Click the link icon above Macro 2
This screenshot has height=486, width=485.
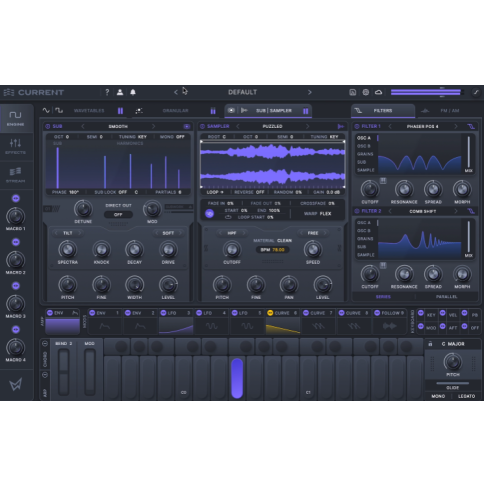[x=16, y=242]
